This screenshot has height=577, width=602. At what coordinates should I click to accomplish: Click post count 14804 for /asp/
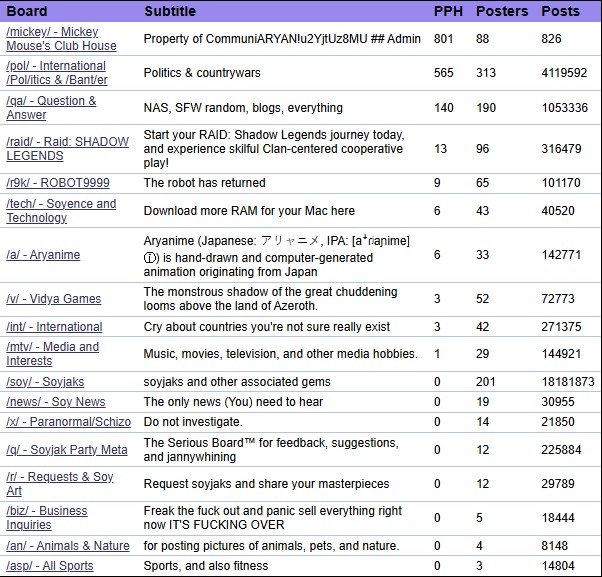[558, 565]
